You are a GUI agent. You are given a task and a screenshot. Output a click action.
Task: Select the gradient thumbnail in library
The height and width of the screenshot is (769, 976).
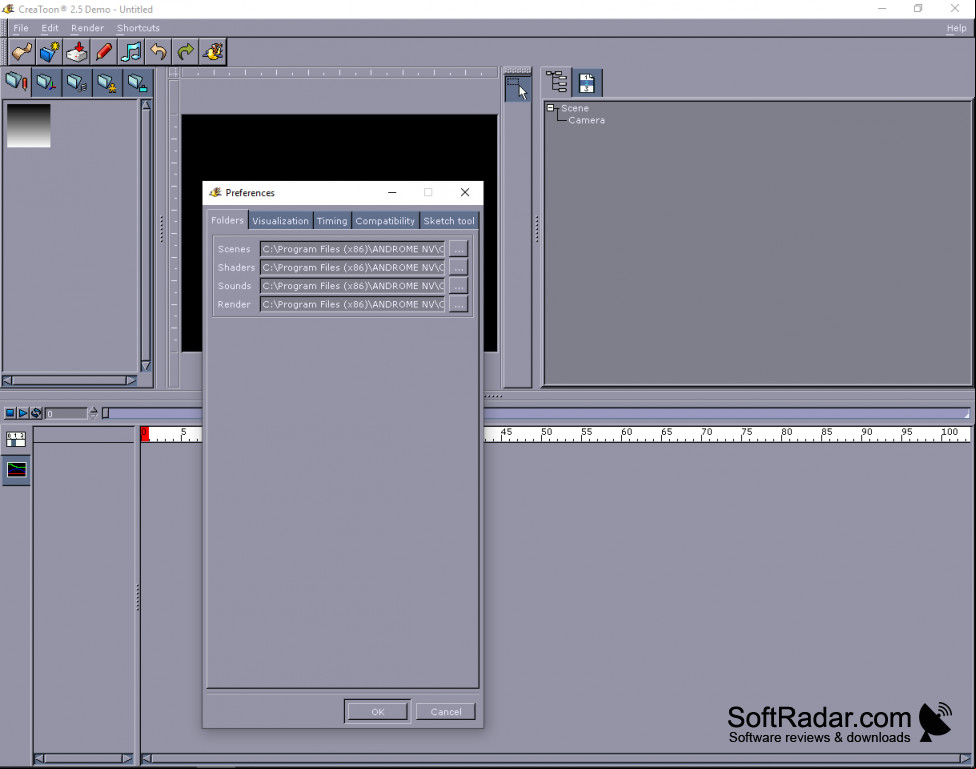click(29, 126)
